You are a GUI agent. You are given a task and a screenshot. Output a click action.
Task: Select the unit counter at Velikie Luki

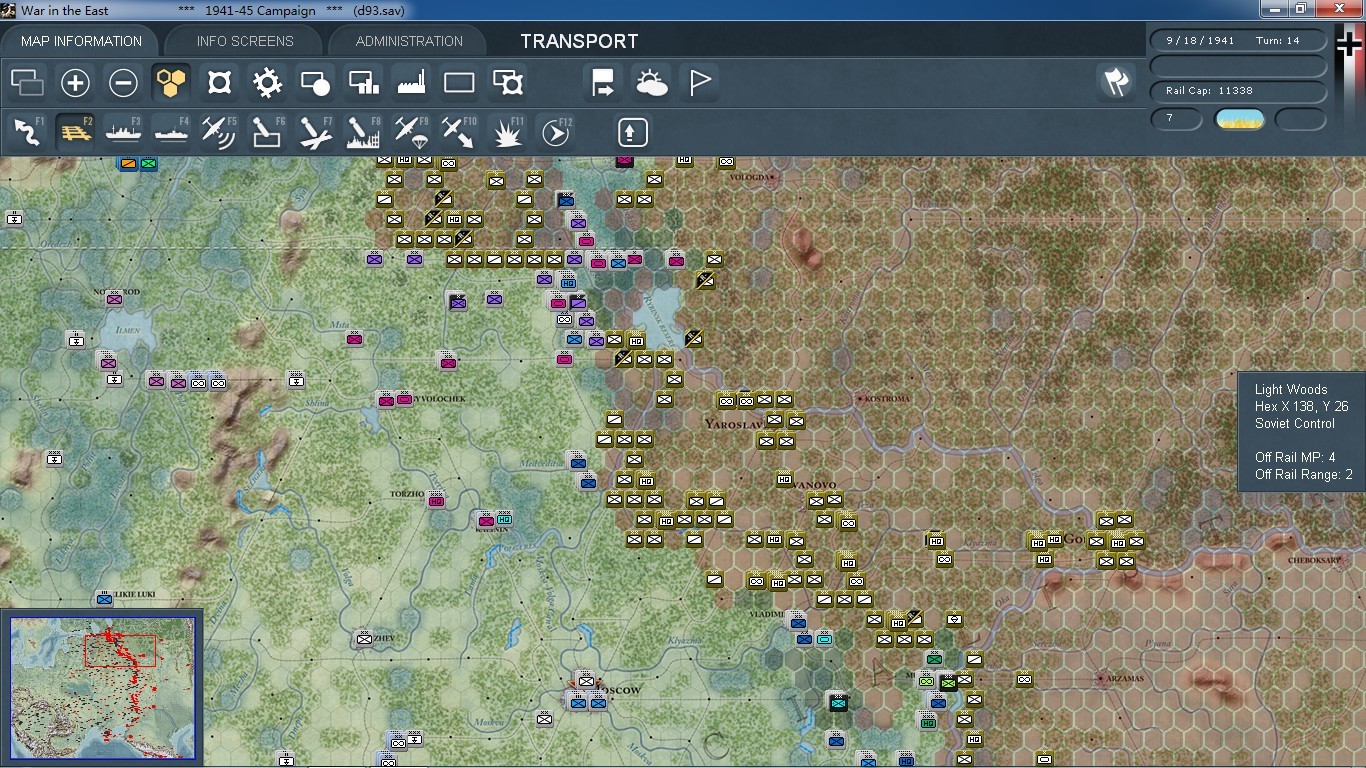104,599
